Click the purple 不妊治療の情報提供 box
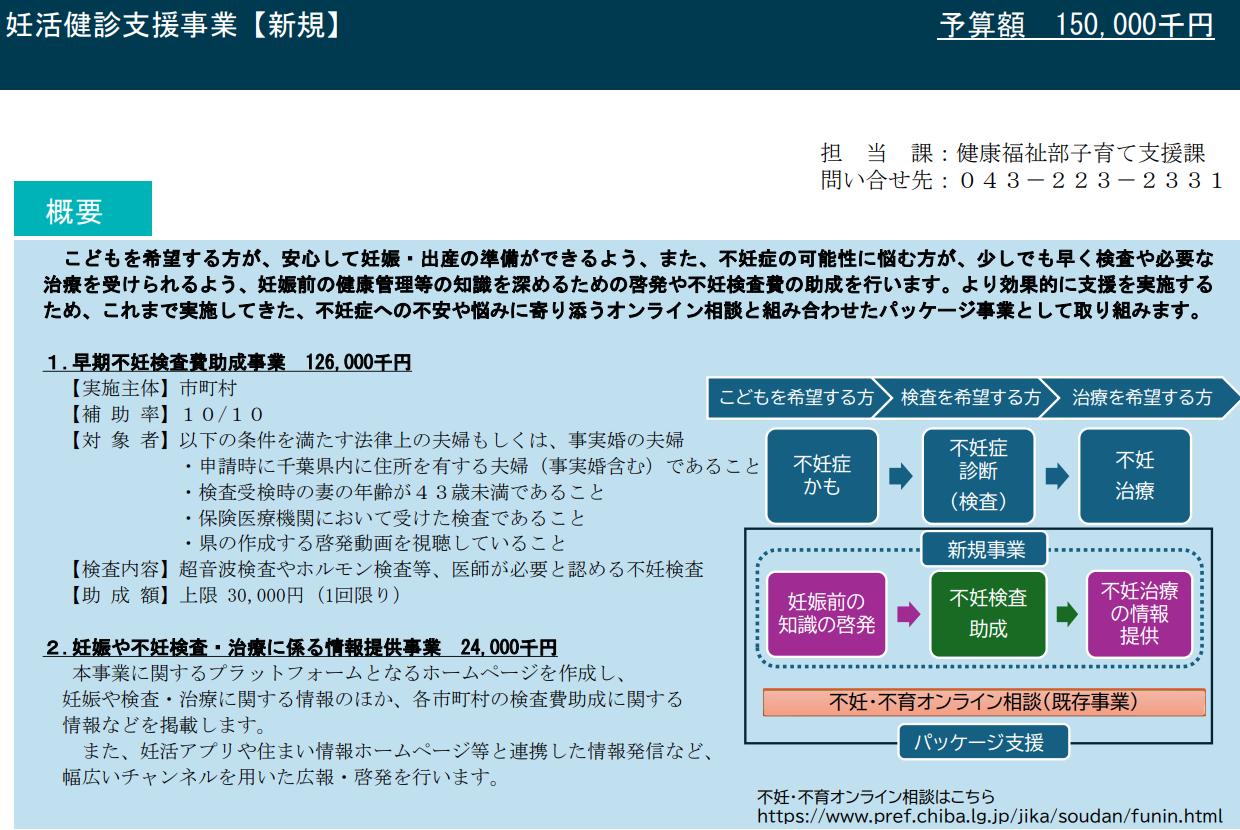1240x830 pixels. 1139,614
